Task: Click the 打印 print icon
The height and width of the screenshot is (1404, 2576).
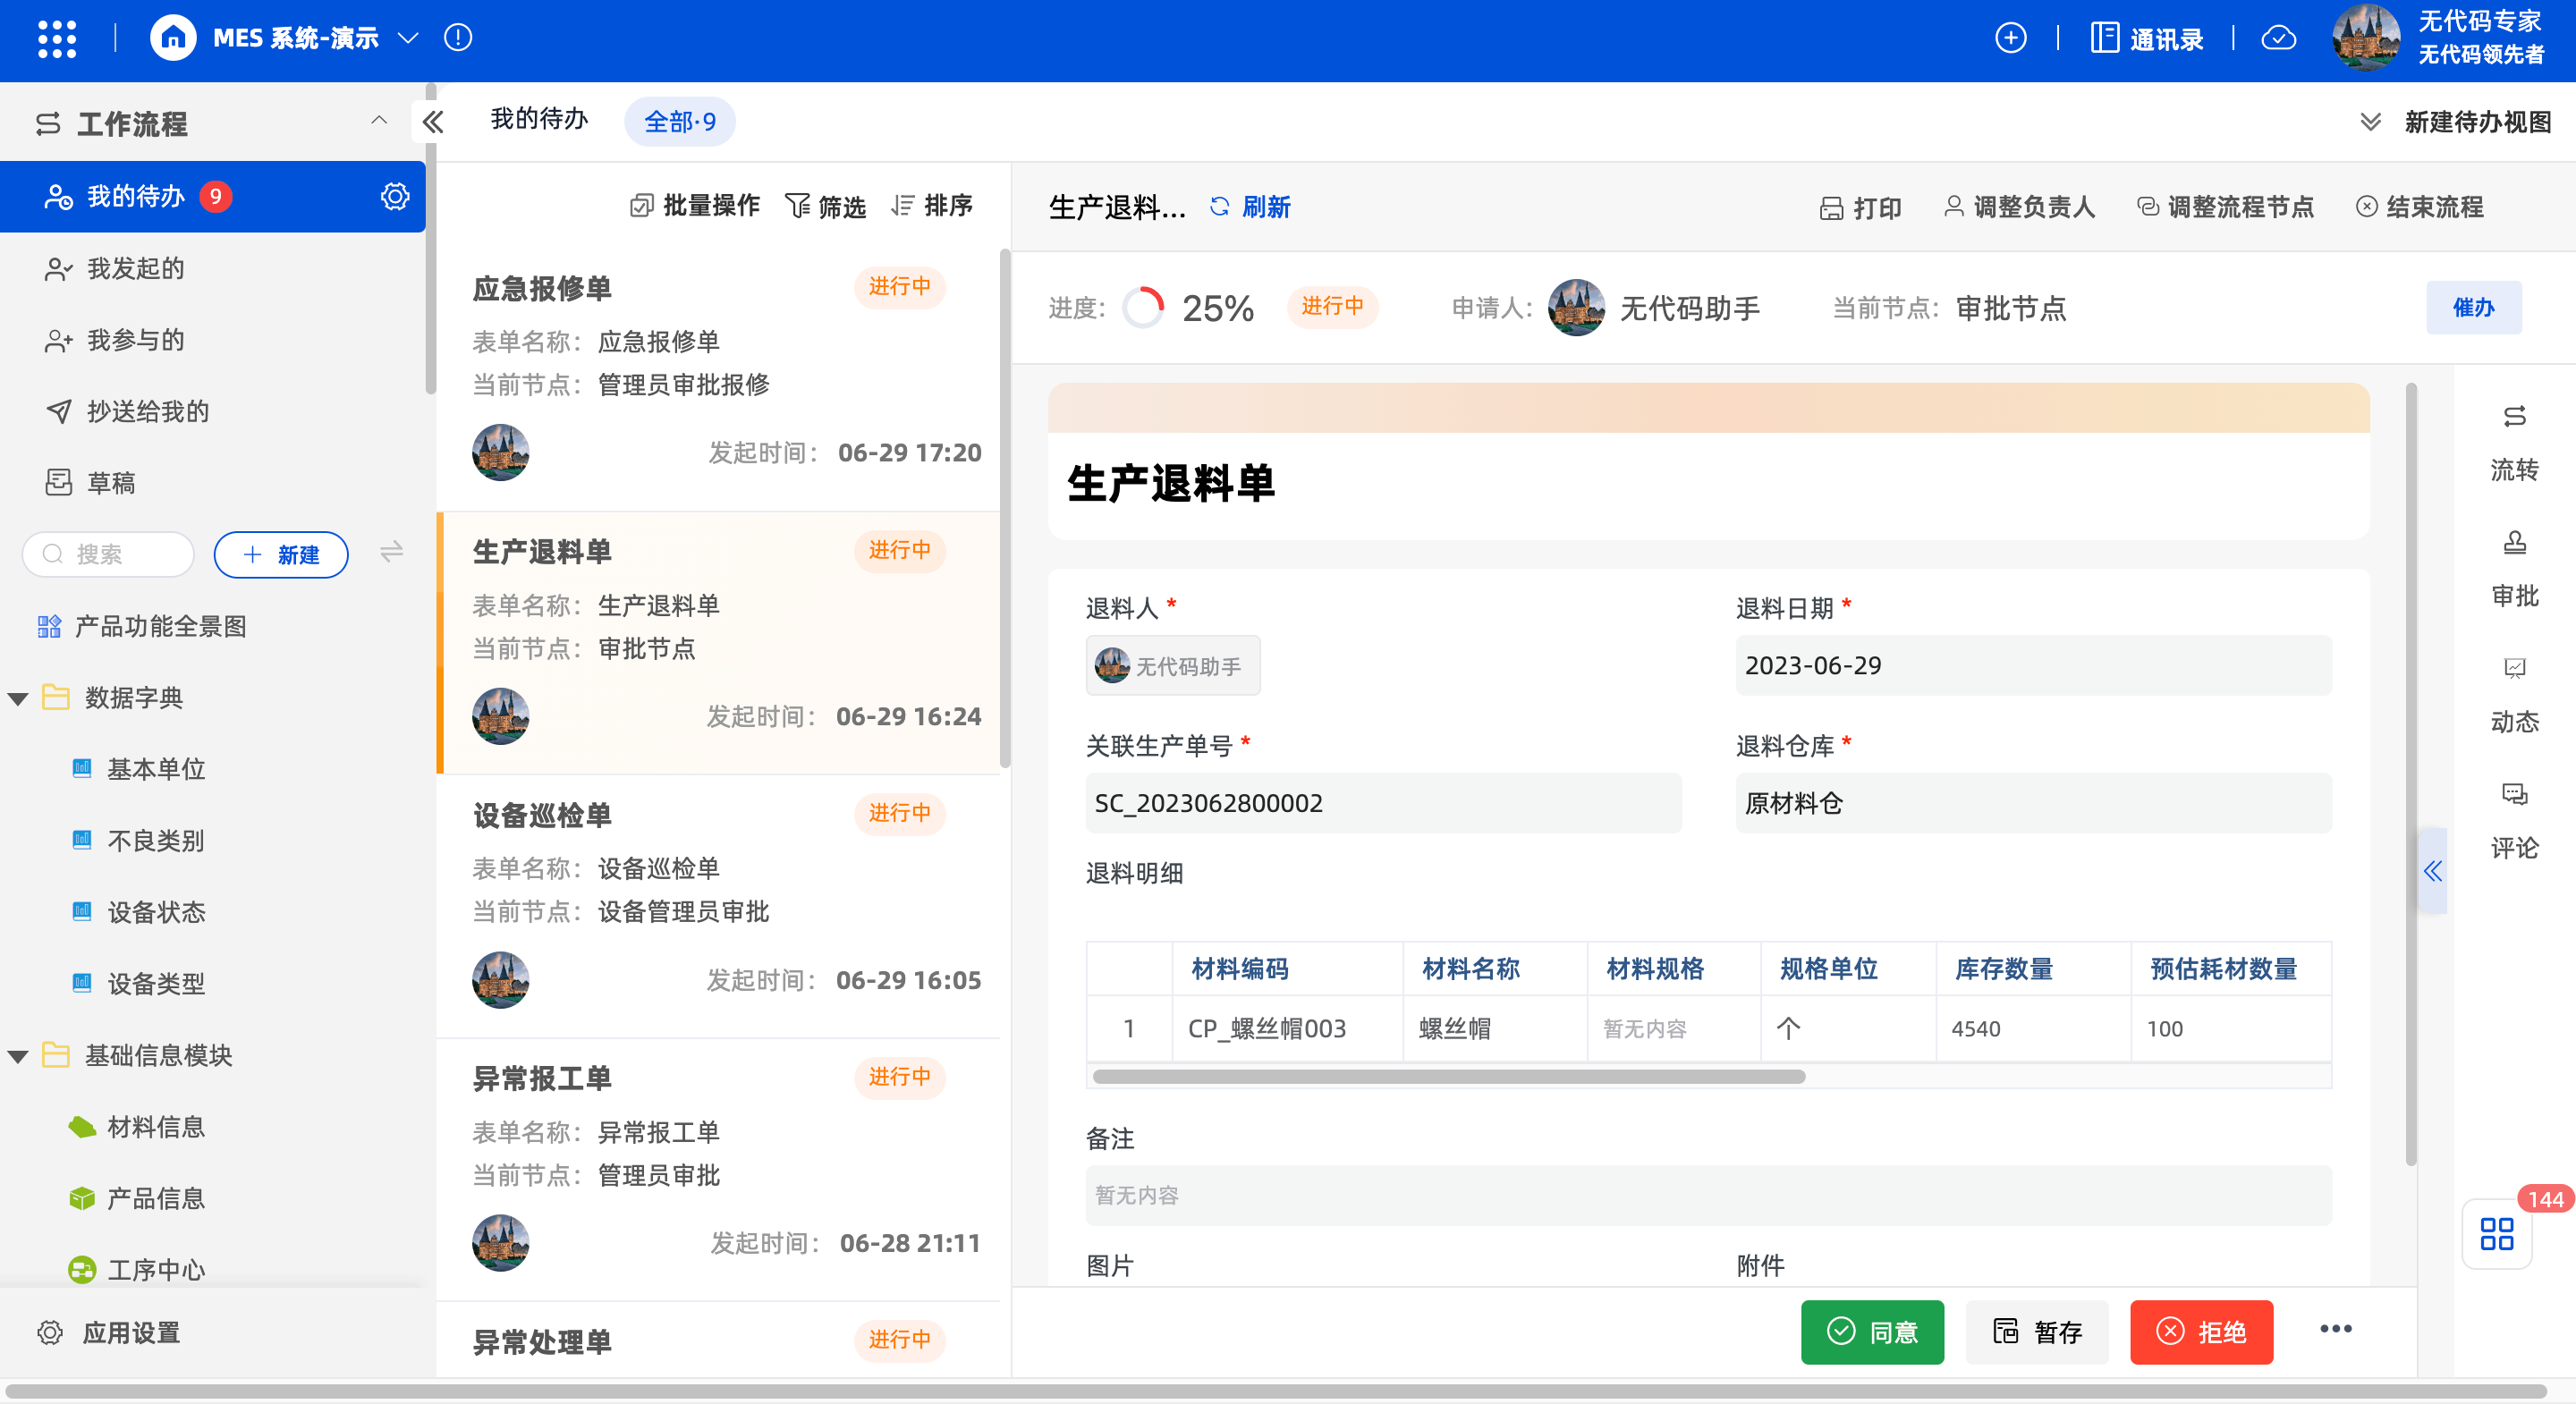Action: click(x=1830, y=208)
